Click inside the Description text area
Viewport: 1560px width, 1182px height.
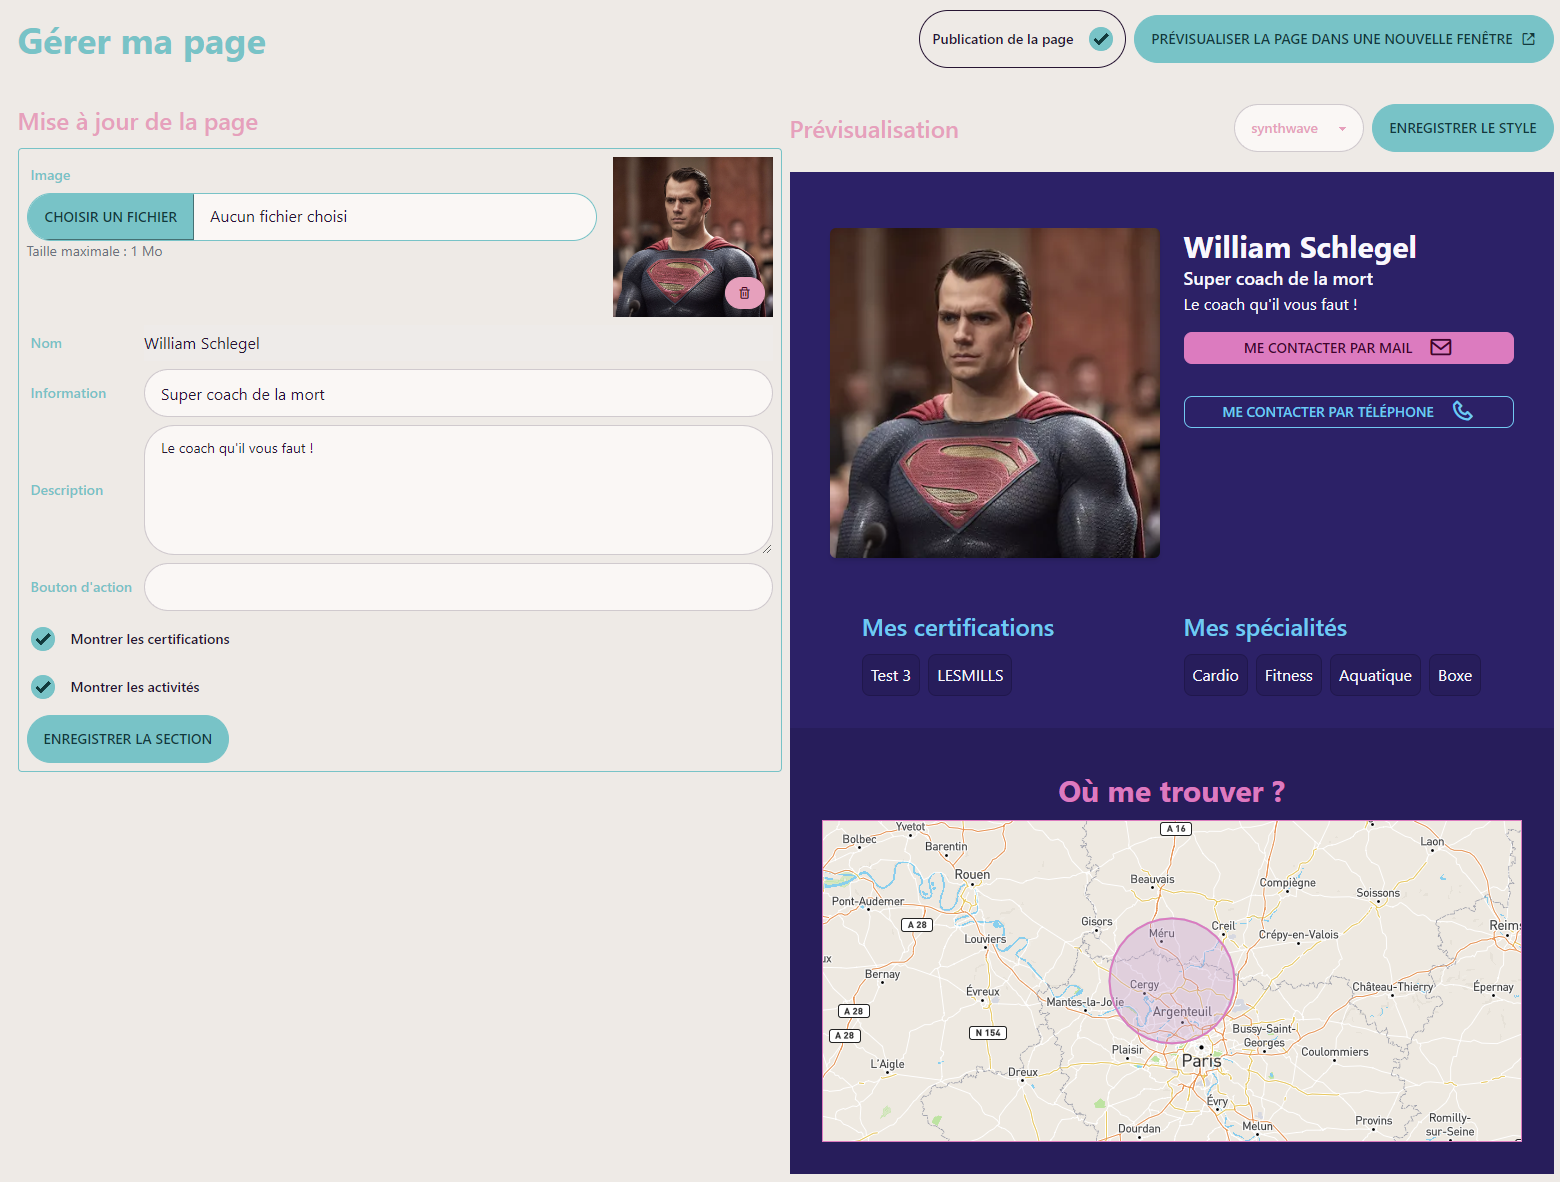point(458,490)
